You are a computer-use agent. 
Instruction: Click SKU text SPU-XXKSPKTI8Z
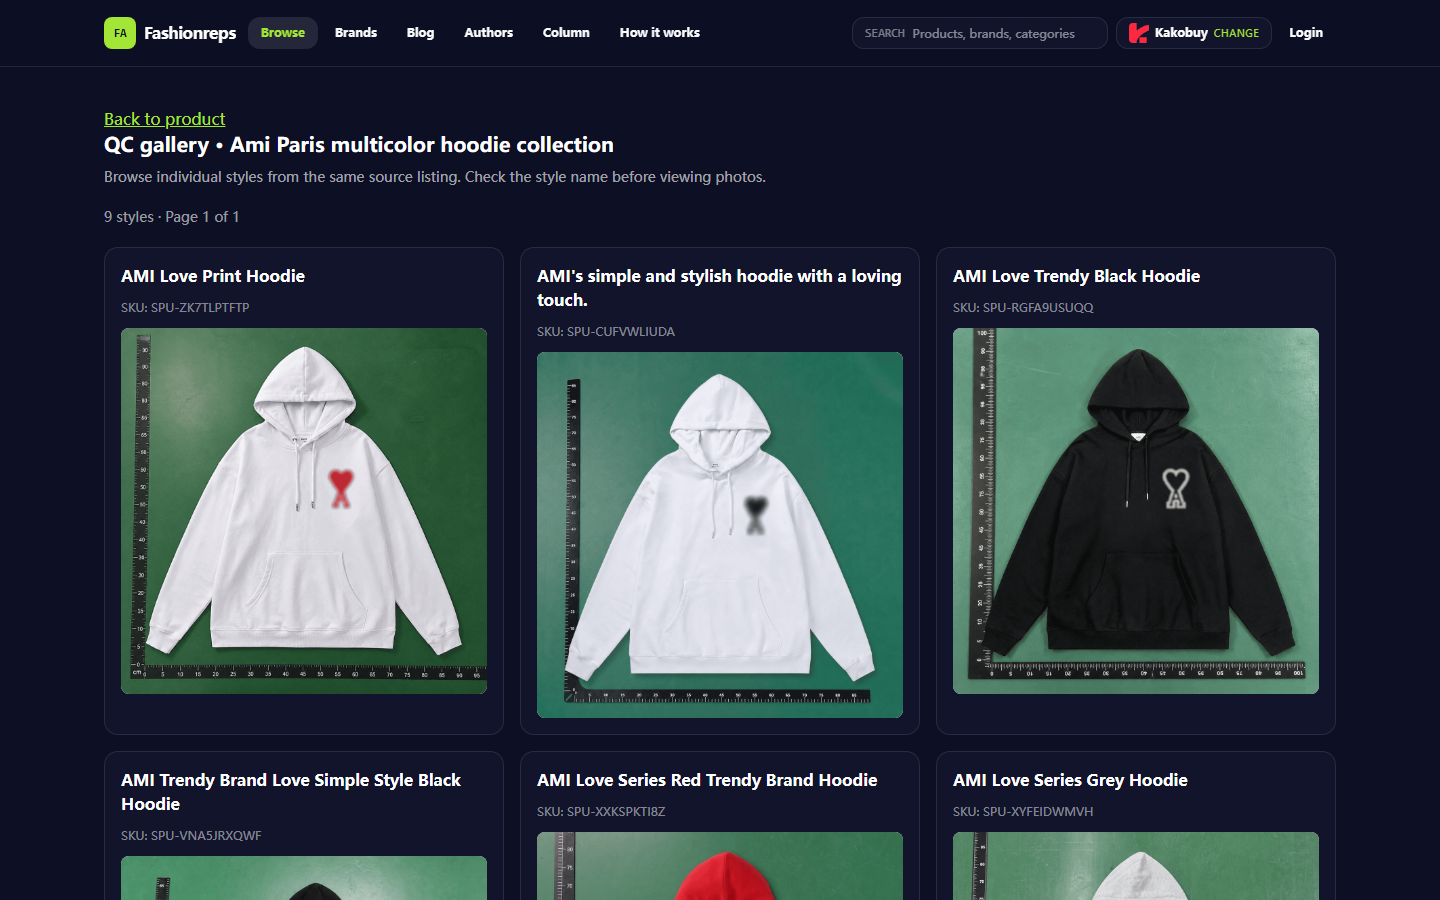coord(601,811)
